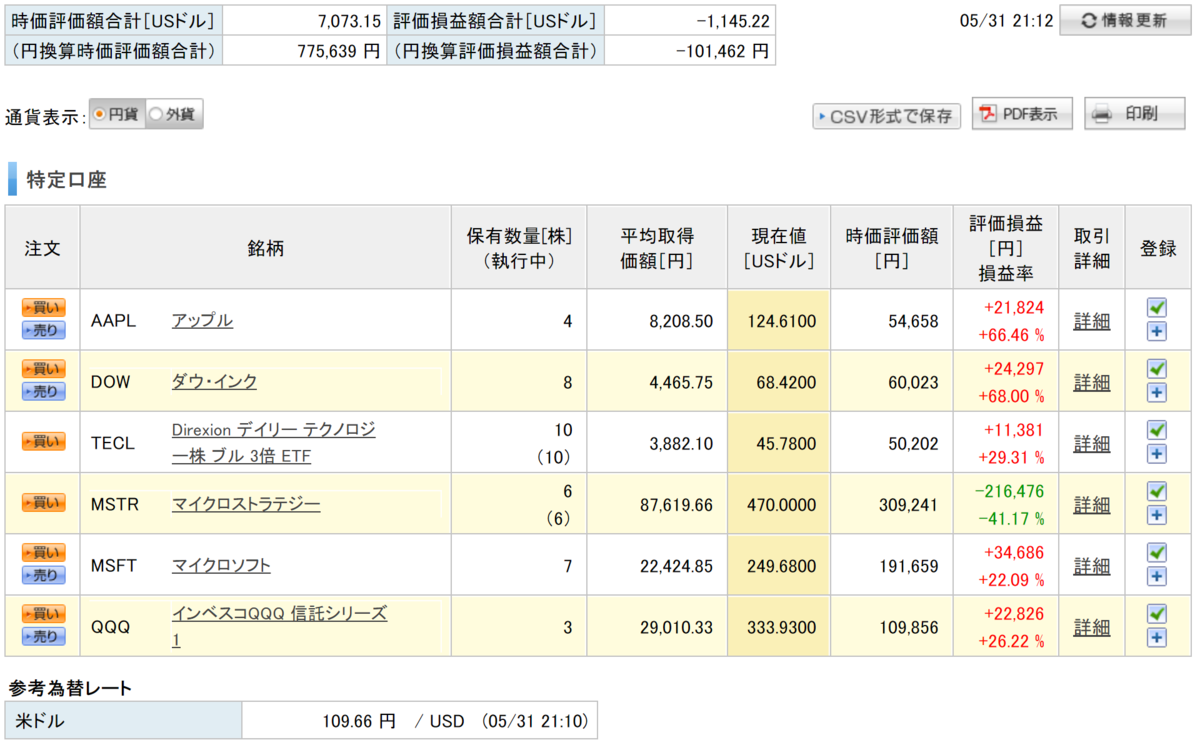The width and height of the screenshot is (1200, 740).
Task: Open the PDF表示 button
Action: click(1022, 114)
